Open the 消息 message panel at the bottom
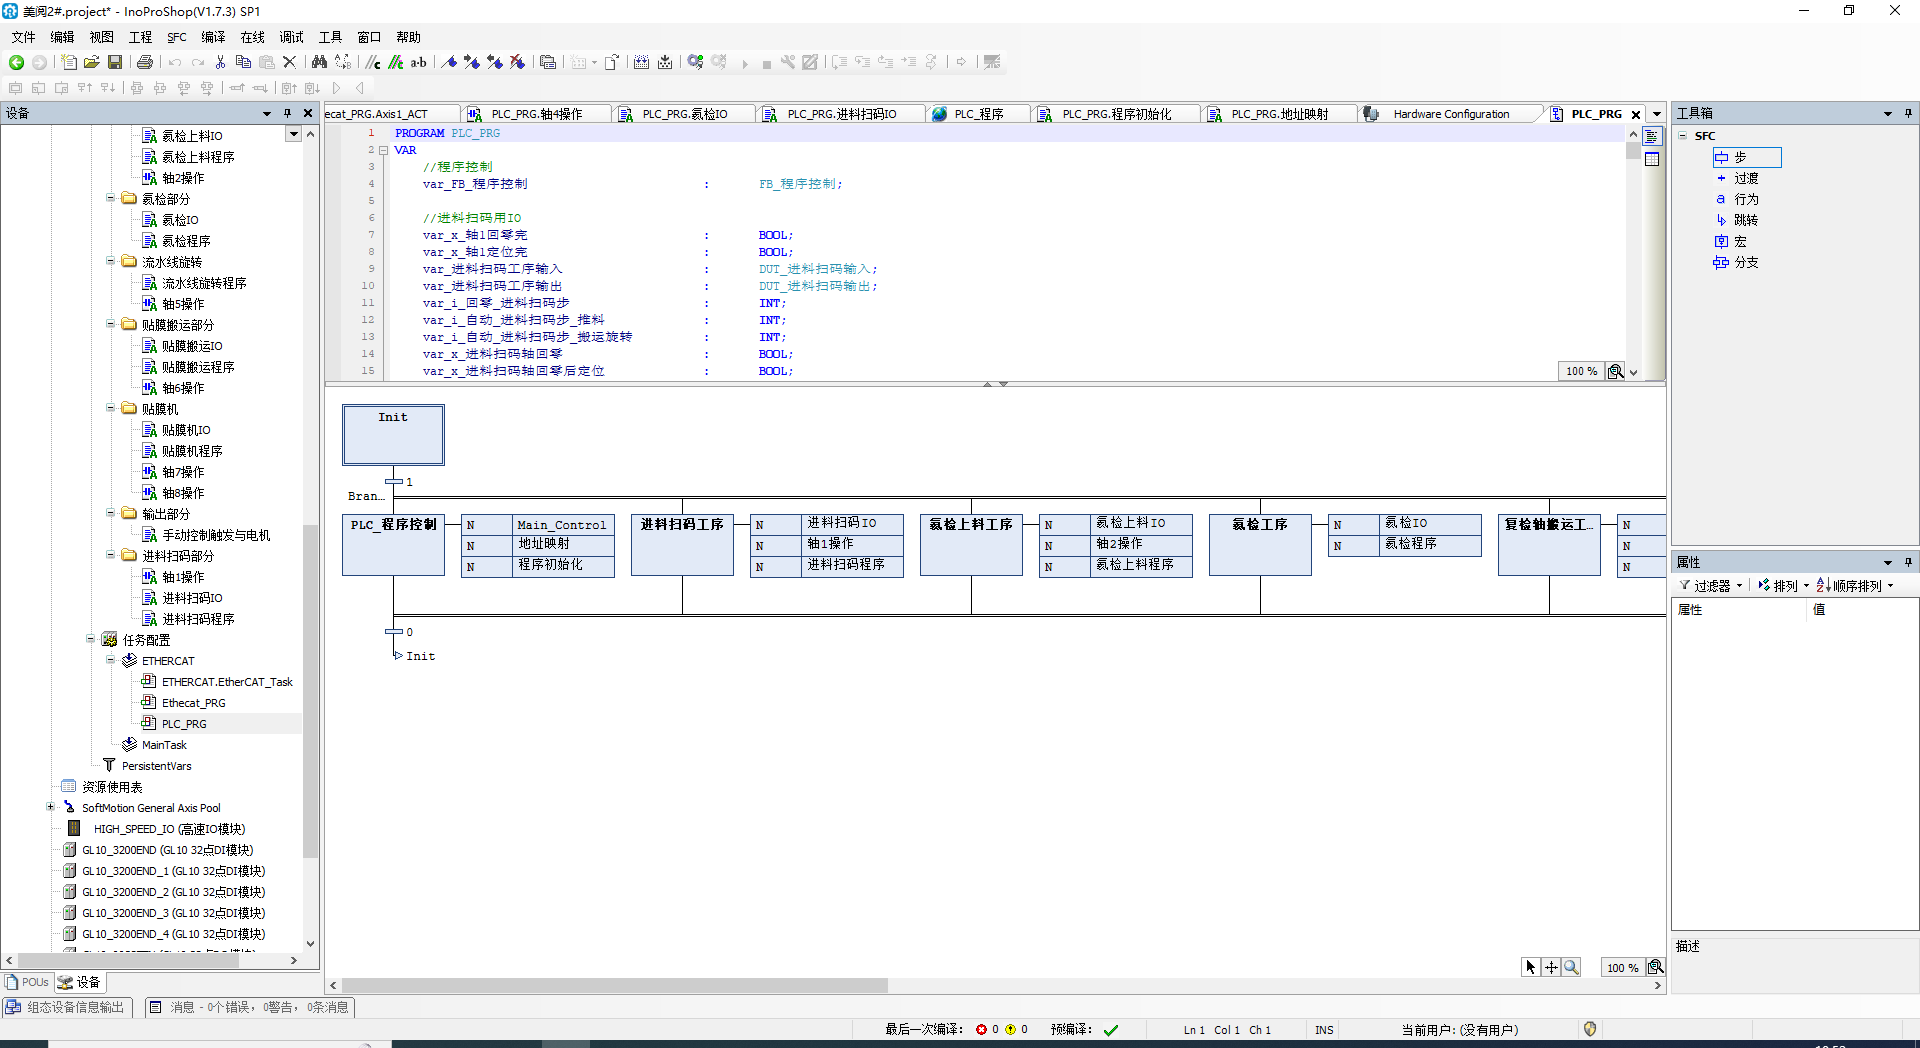This screenshot has width=1920, height=1048. tap(250, 1007)
